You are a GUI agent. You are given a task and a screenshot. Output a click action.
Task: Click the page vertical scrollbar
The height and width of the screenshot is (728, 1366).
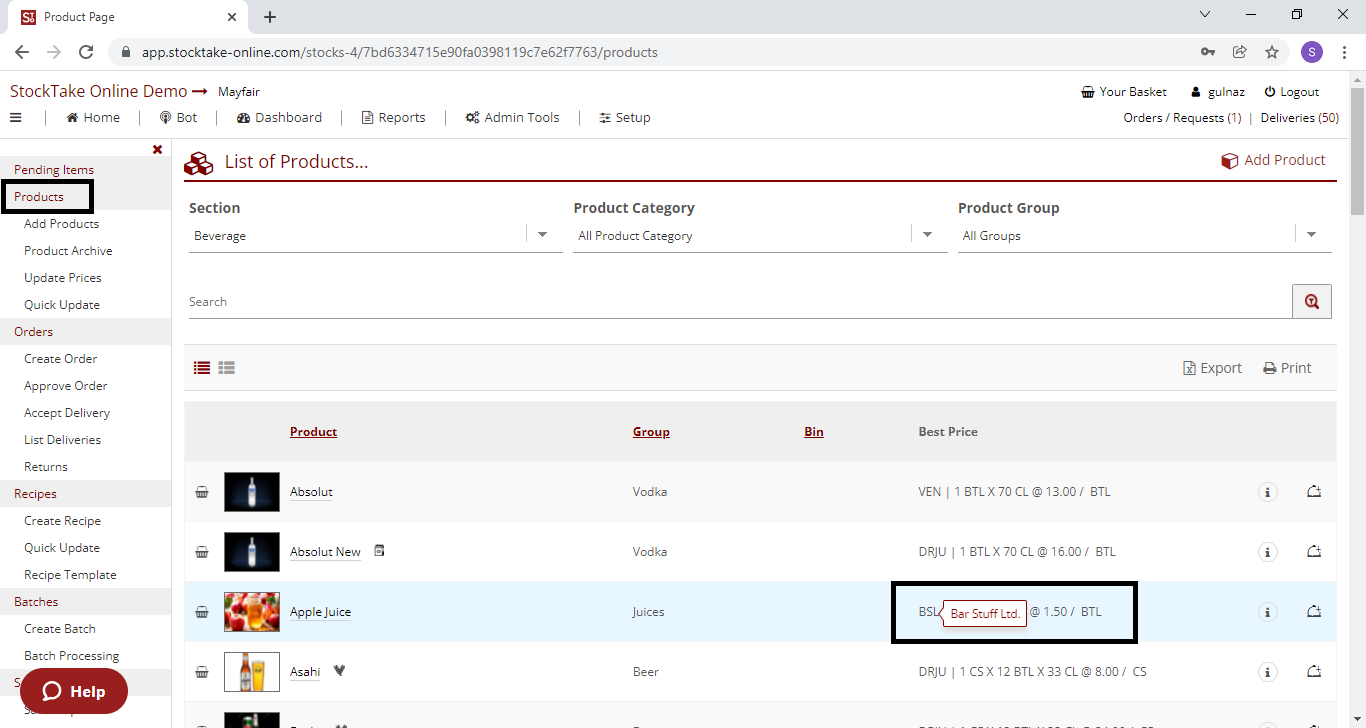tap(1357, 150)
